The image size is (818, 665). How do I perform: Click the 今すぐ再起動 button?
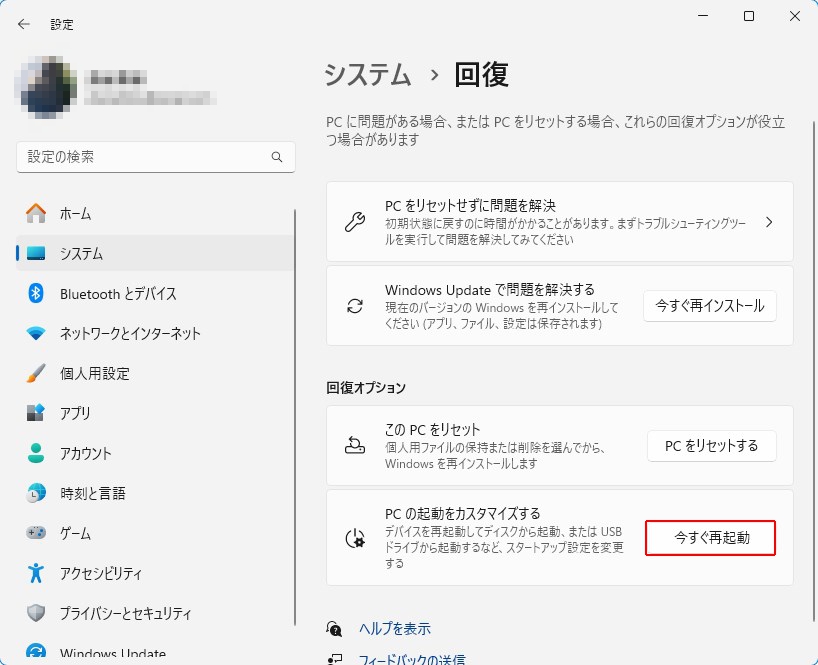710,538
